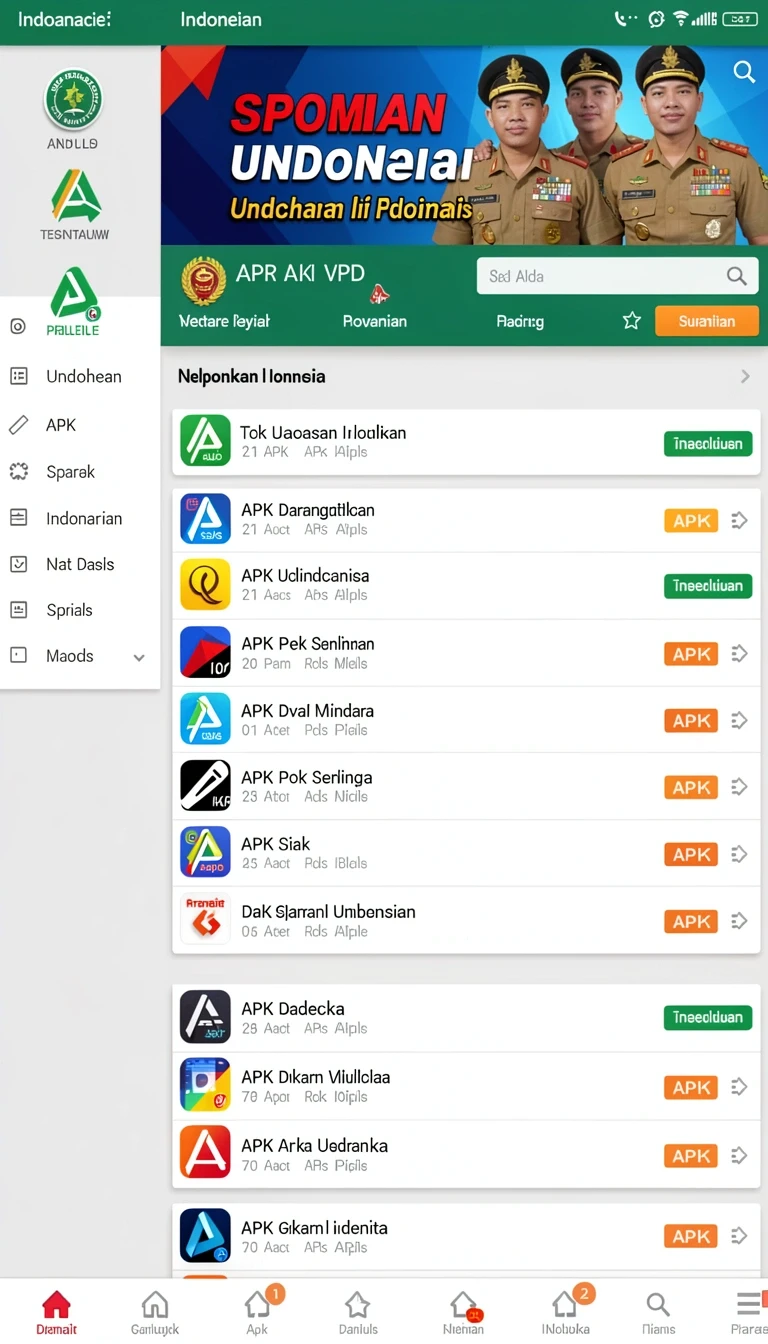Select Sprials in the sidebar
The image size is (768, 1344).
[x=80, y=610]
